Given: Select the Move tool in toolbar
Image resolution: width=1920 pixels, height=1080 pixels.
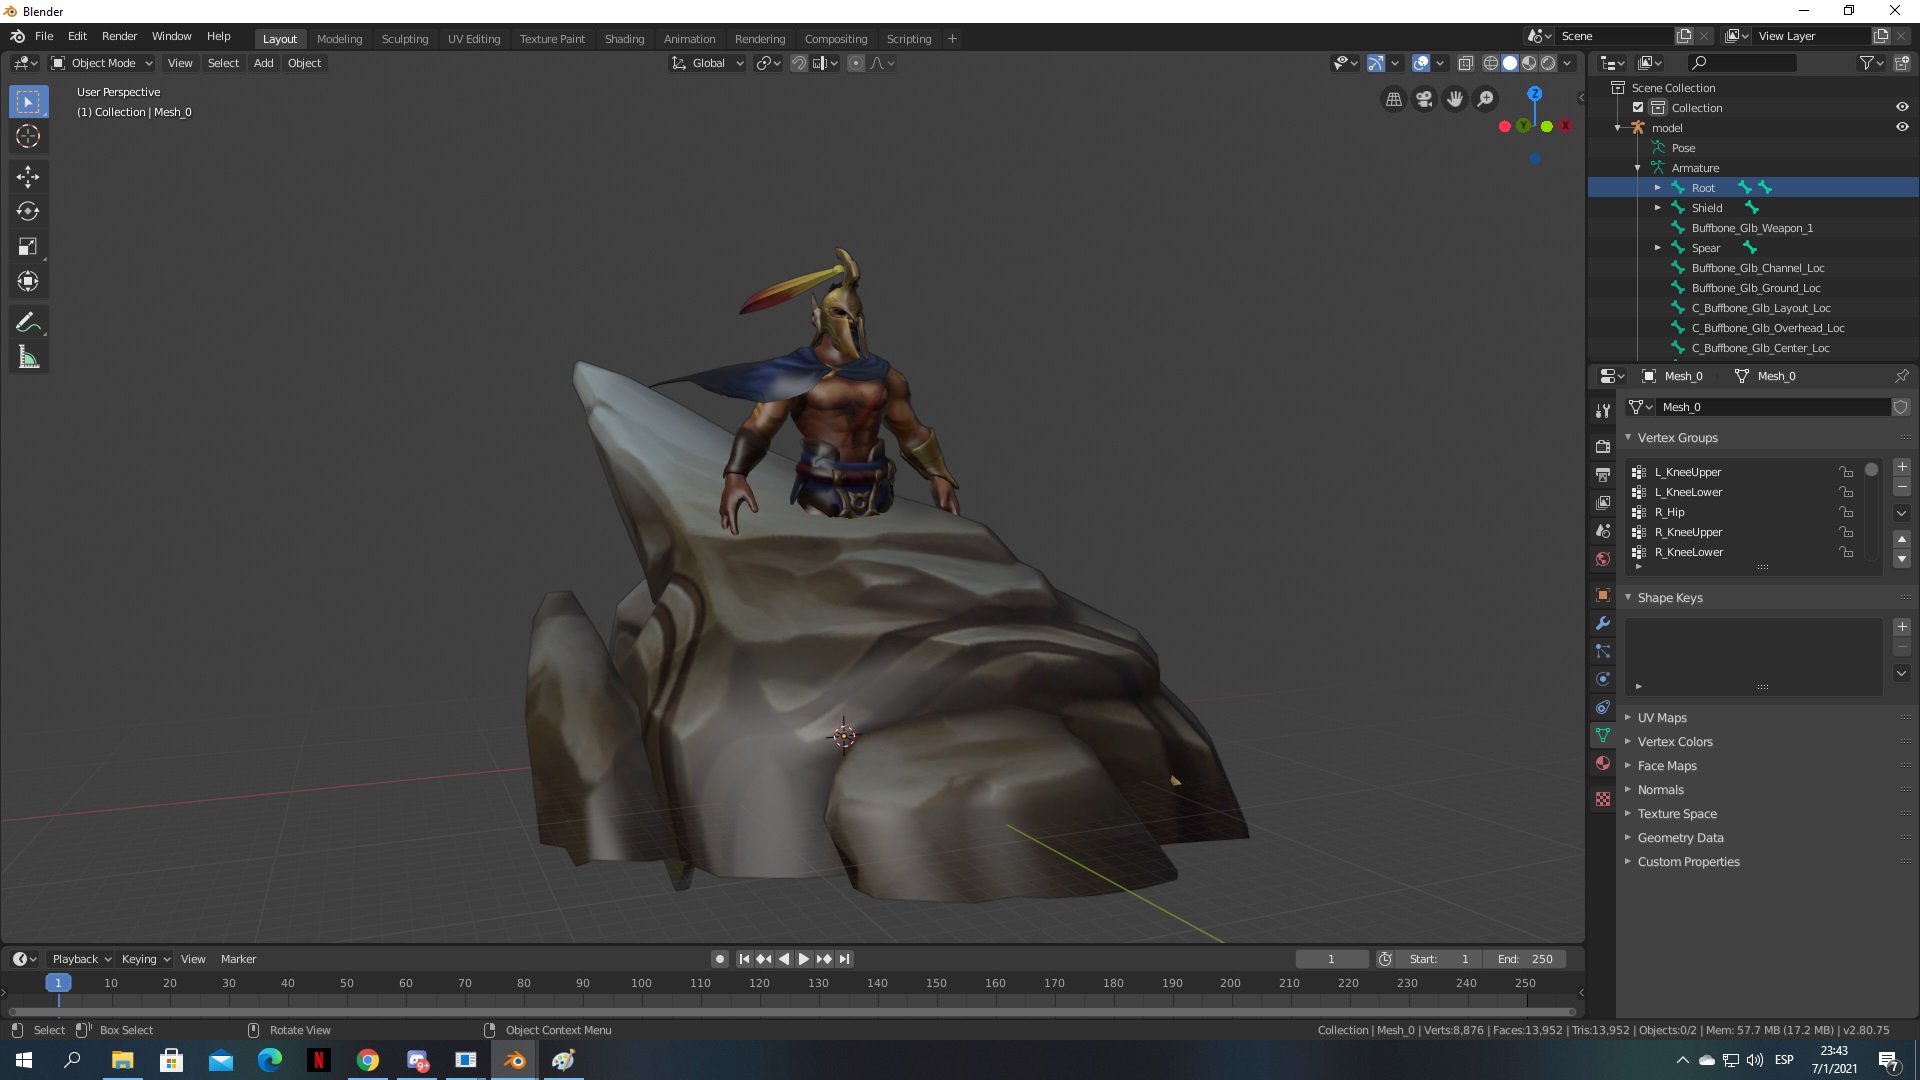Looking at the screenshot, I should pos(28,177).
